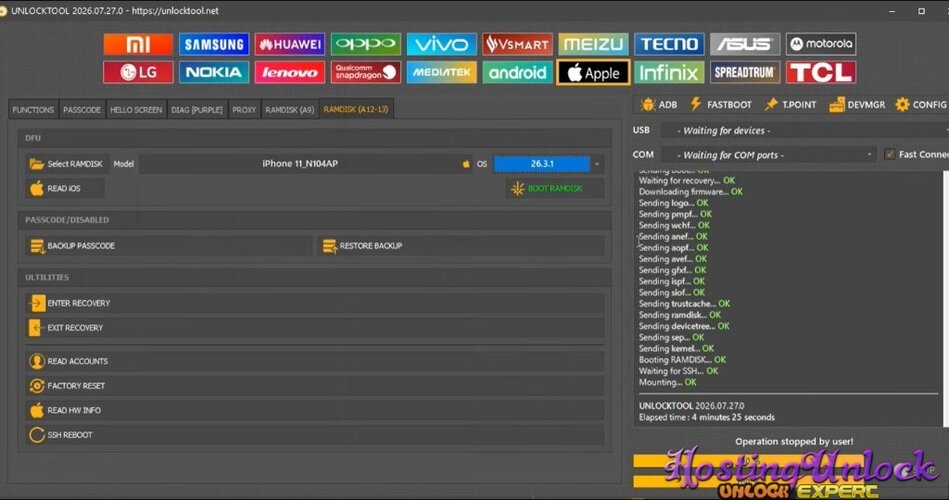
Task: Open the ADB tool
Action: click(659, 105)
